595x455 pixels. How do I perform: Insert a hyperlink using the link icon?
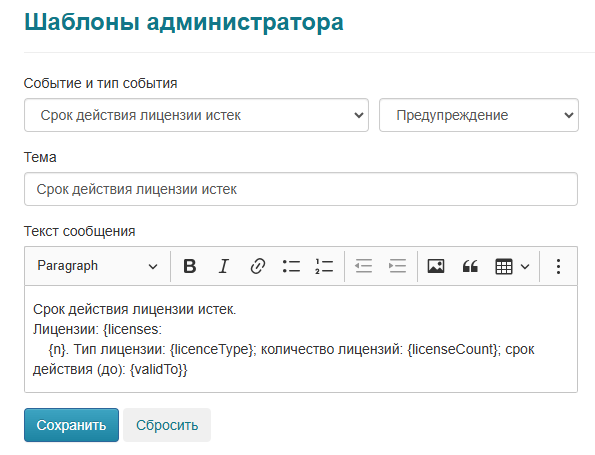point(258,266)
